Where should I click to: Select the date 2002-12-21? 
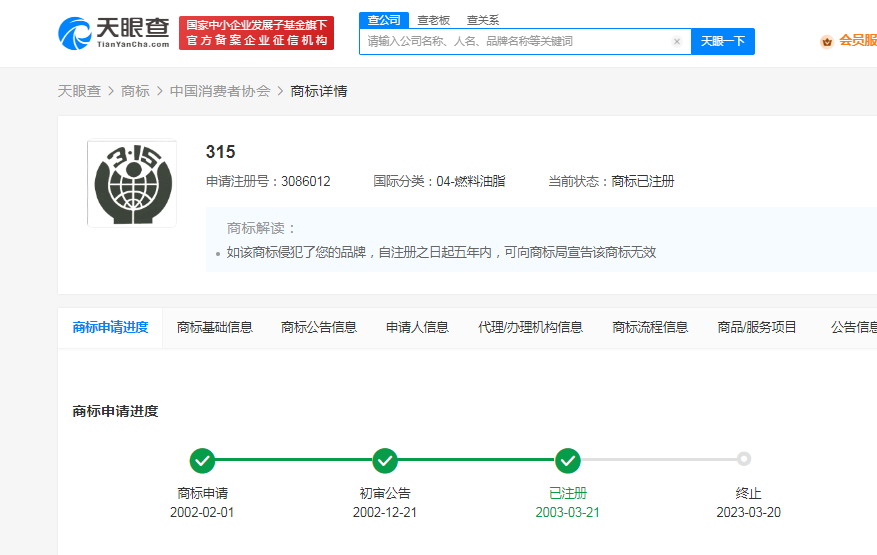[385, 512]
